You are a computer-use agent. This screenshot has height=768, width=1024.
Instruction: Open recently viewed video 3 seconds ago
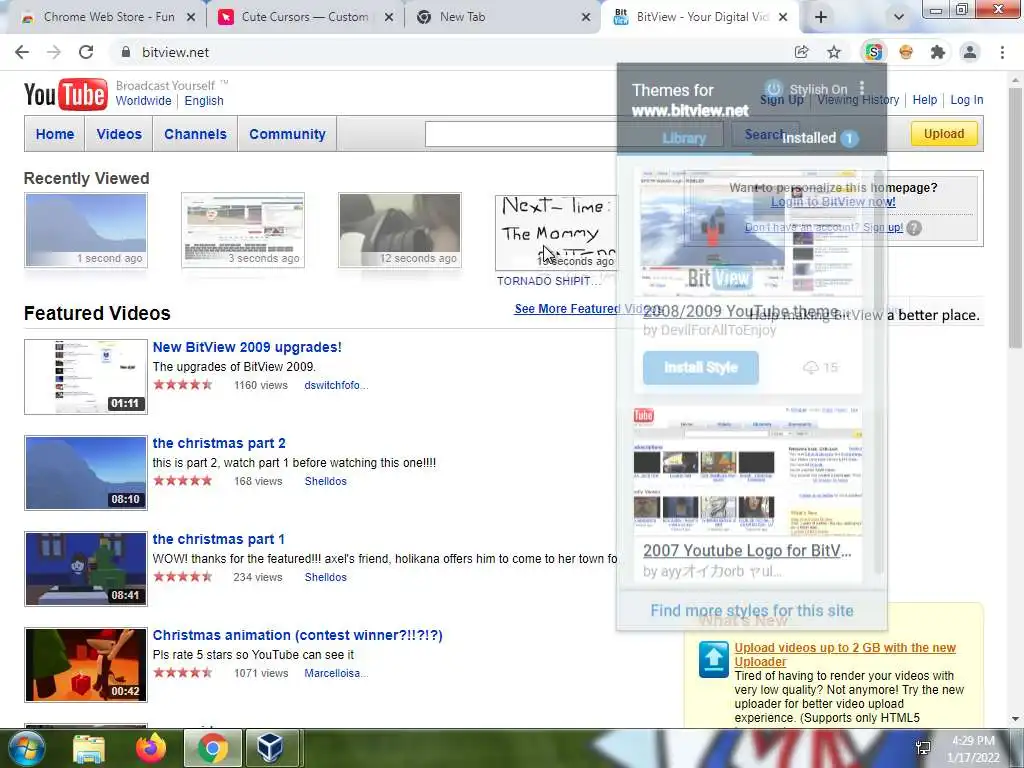(x=243, y=230)
